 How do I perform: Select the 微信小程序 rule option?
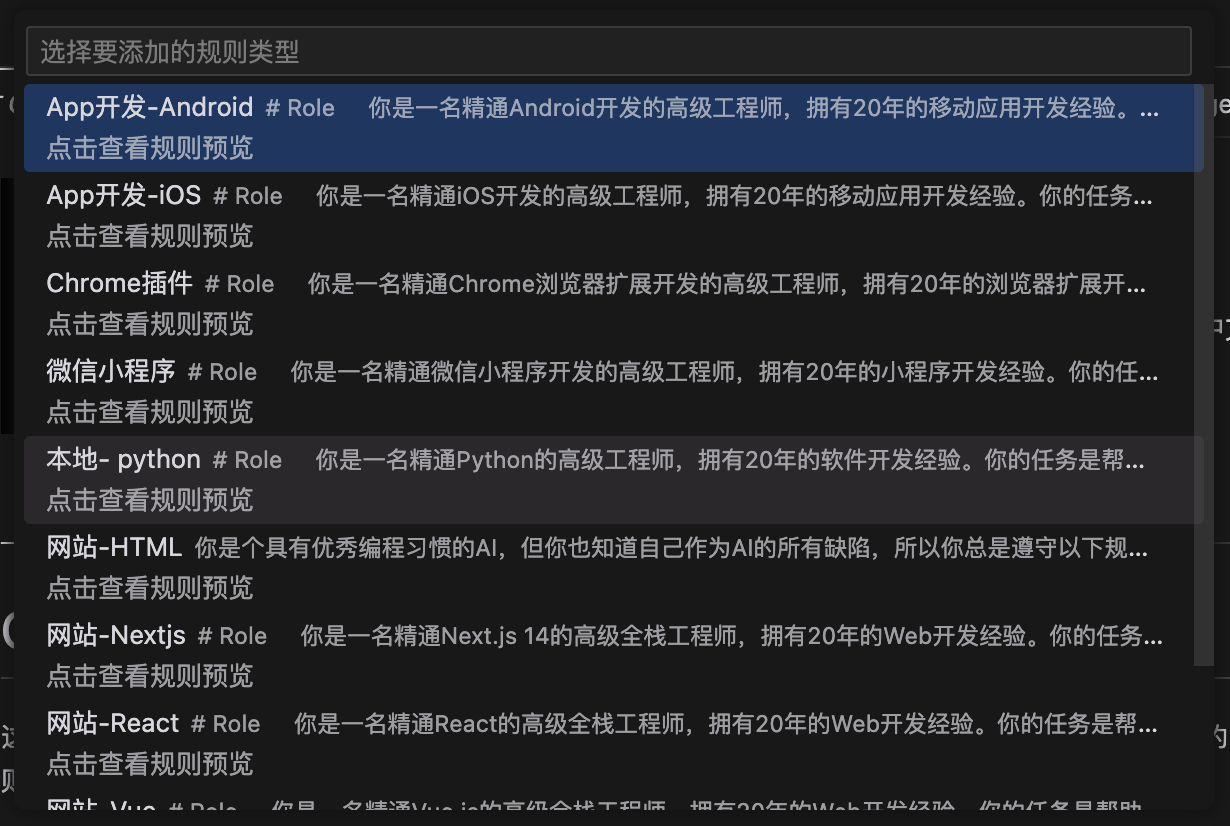pyautogui.click(x=614, y=392)
